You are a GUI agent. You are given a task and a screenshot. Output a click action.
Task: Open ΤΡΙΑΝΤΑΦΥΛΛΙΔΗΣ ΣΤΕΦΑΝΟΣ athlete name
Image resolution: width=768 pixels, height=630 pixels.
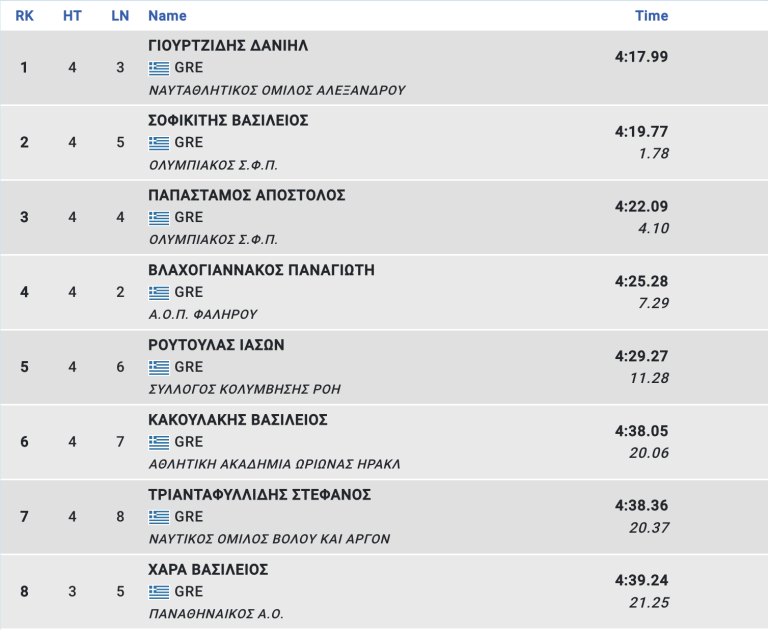tap(260, 495)
